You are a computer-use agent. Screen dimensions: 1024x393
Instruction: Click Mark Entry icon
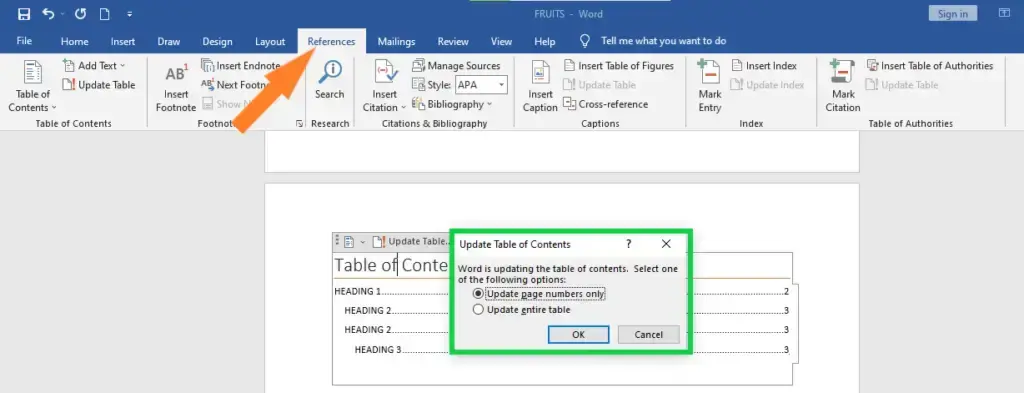710,86
